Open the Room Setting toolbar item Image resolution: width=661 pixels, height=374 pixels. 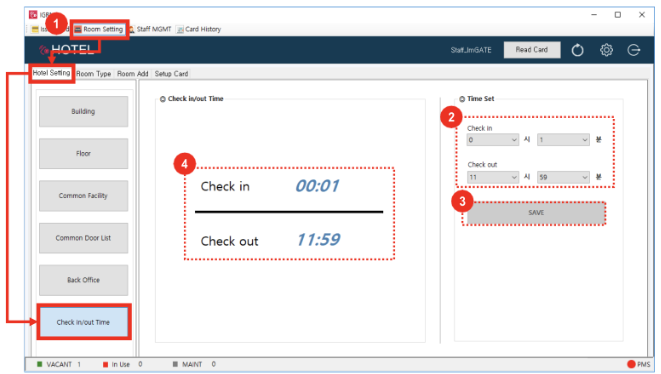tap(99, 29)
